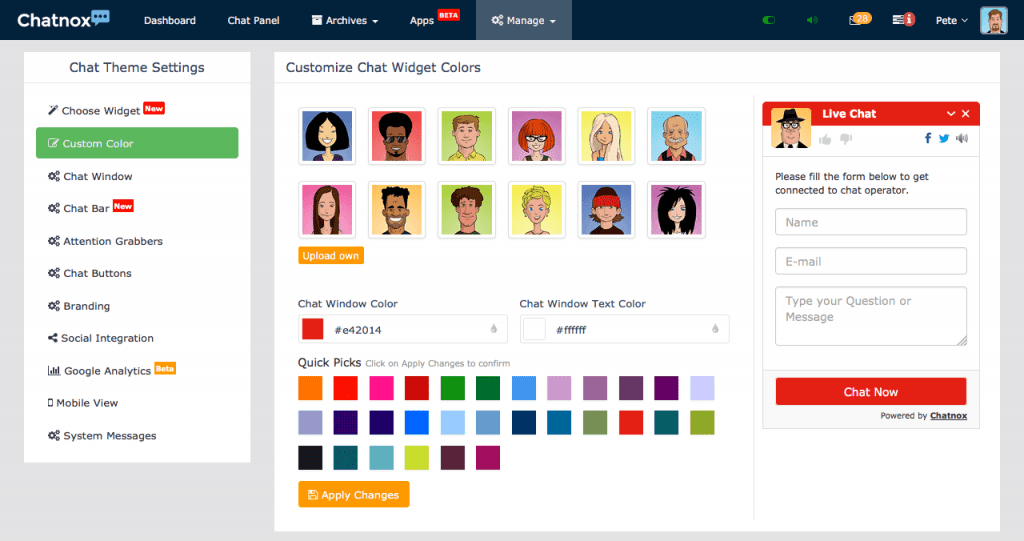Close the Live Chat preview widget
Viewport: 1024px width, 541px height.
click(x=966, y=114)
